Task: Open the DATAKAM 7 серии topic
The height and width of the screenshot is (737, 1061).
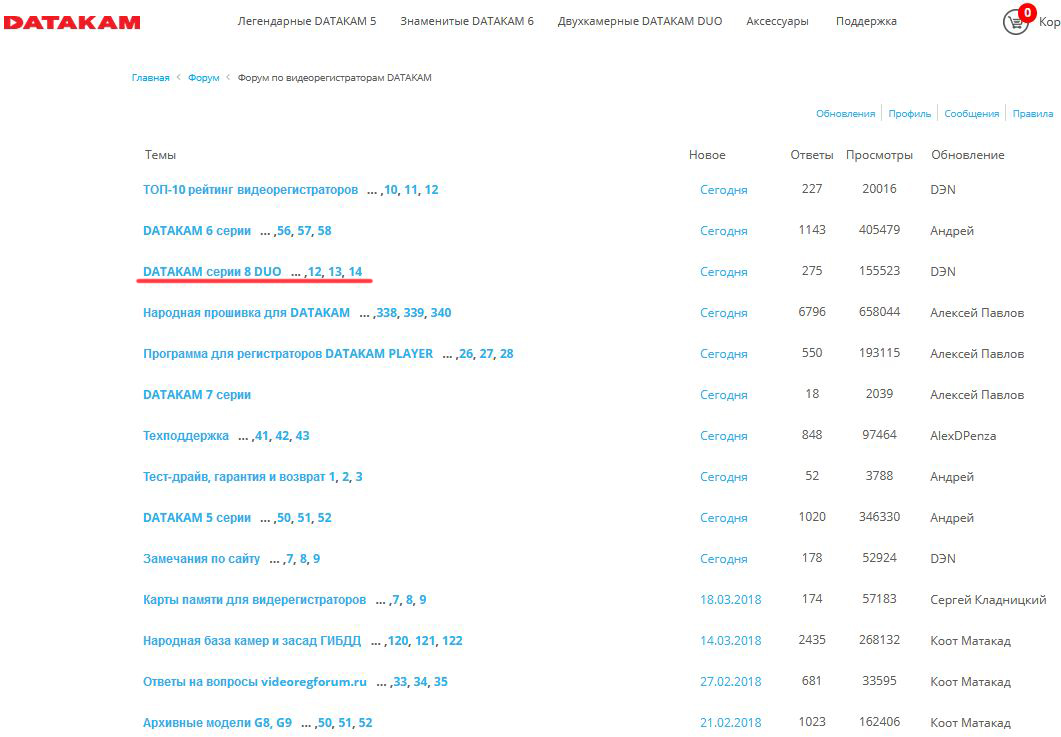Action: (197, 395)
